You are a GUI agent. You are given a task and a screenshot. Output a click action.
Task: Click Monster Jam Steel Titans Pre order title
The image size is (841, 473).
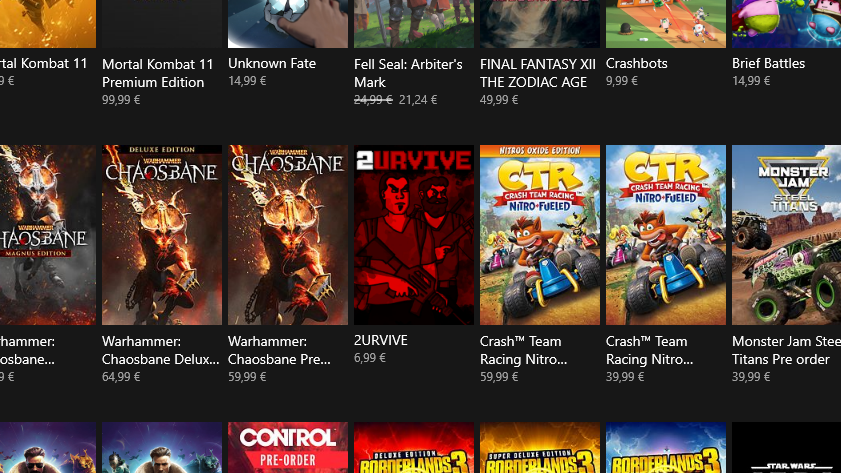click(786, 350)
